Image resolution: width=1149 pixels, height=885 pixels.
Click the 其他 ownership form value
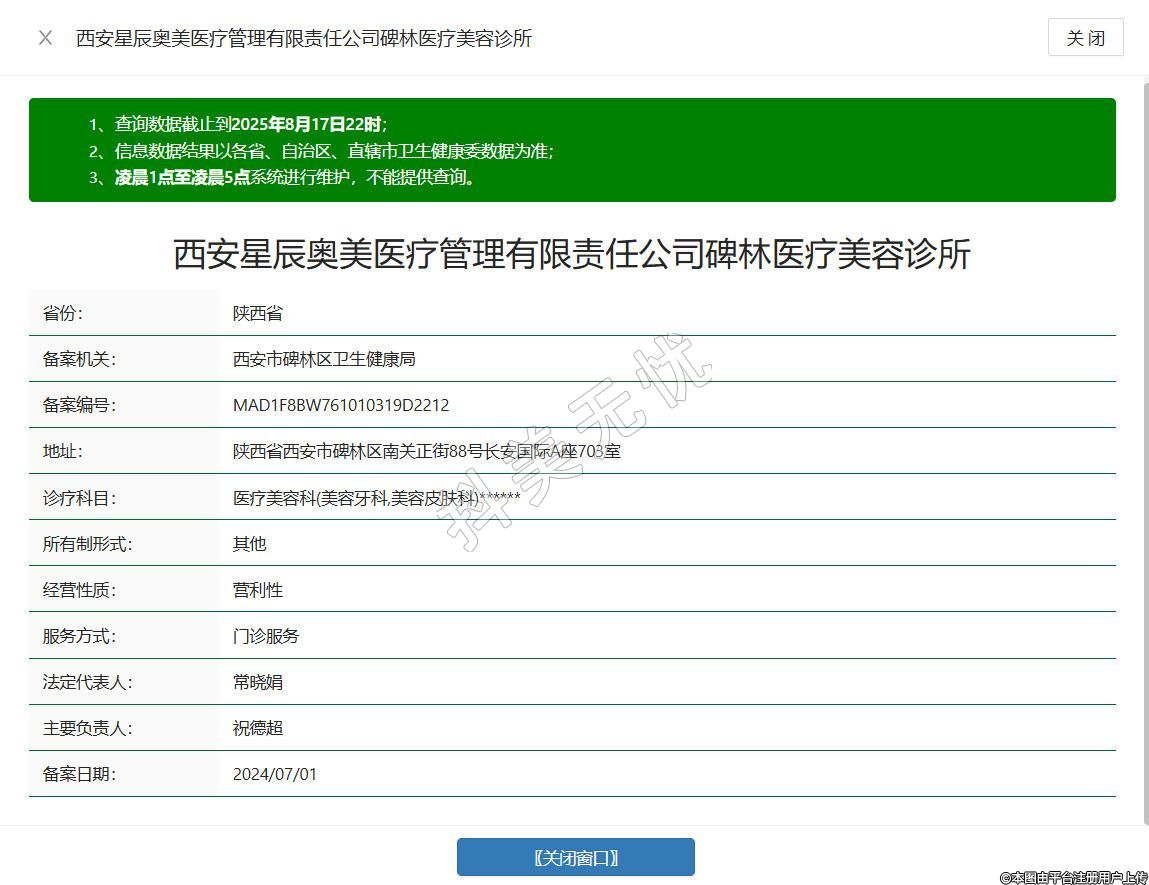(250, 544)
